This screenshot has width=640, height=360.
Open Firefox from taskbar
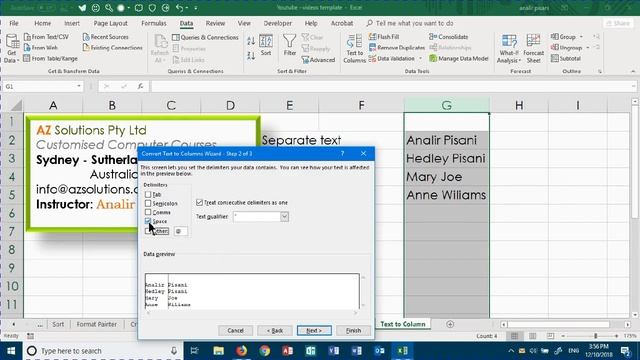[x=242, y=351]
